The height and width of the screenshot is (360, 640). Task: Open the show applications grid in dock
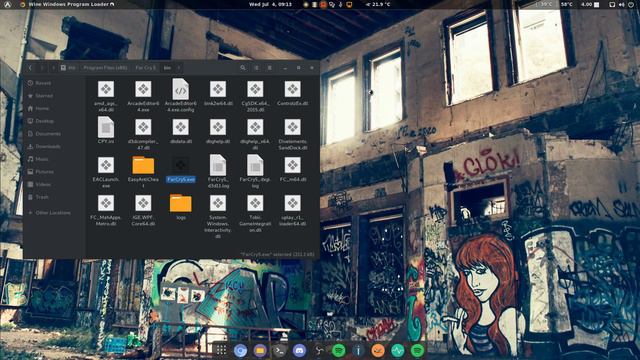coord(221,350)
